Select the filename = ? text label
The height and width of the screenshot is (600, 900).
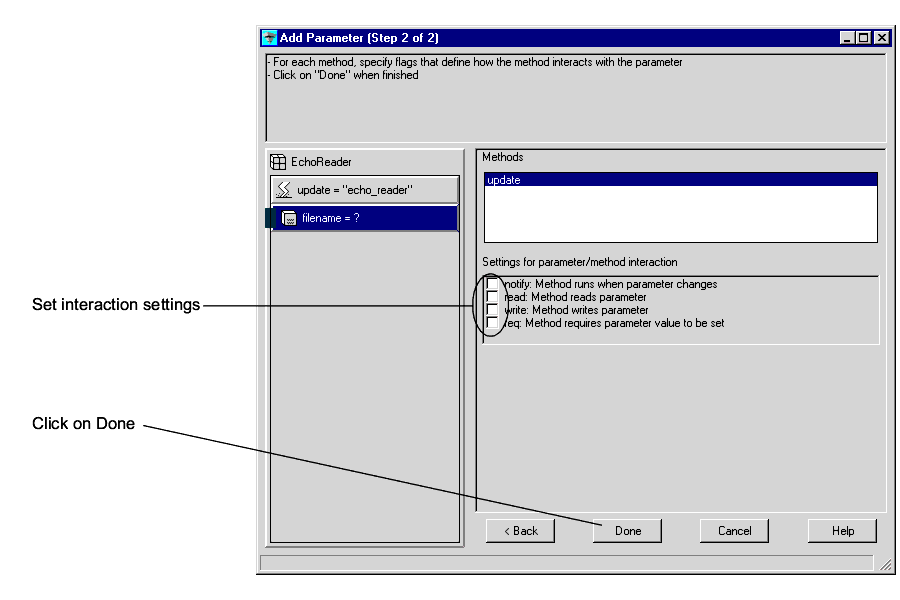tap(330, 218)
